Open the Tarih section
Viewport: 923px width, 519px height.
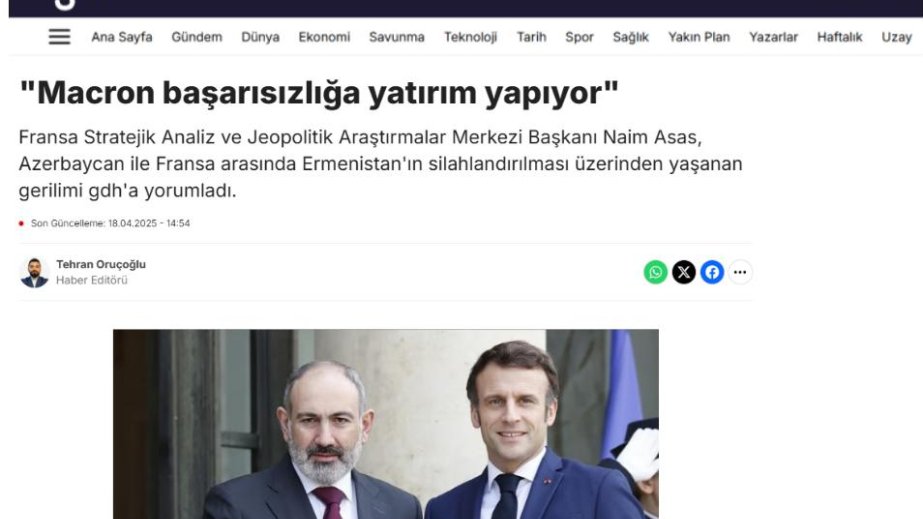click(x=532, y=37)
